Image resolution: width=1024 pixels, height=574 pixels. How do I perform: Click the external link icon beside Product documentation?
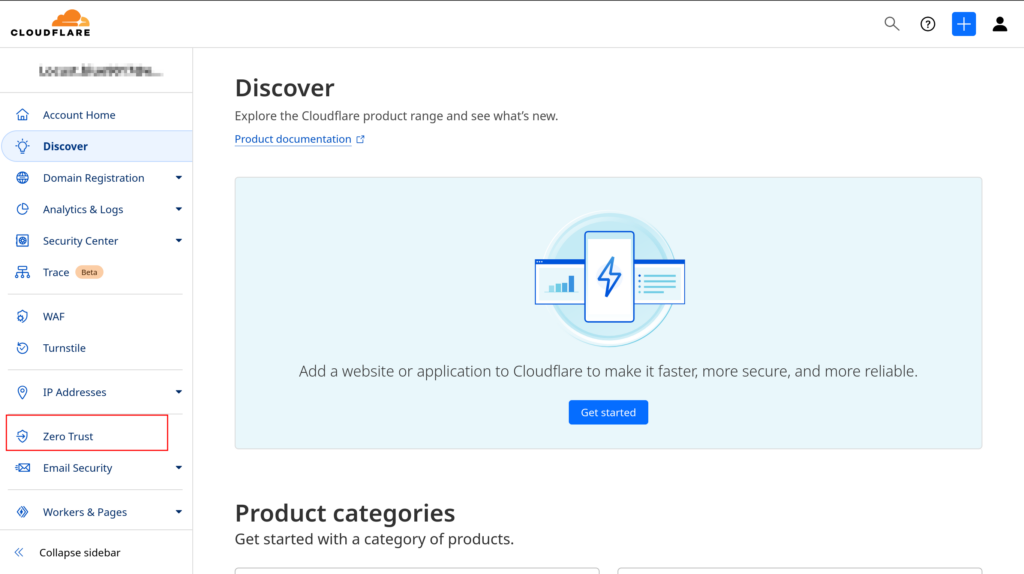point(360,139)
